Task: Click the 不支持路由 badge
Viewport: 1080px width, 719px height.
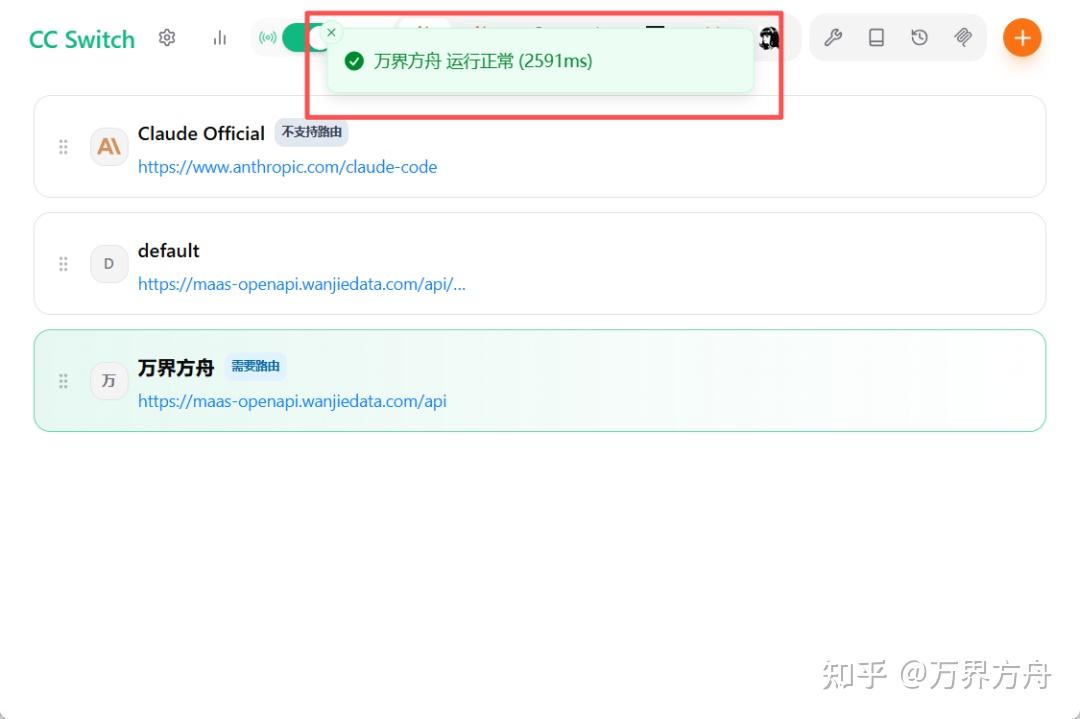Action: point(311,132)
